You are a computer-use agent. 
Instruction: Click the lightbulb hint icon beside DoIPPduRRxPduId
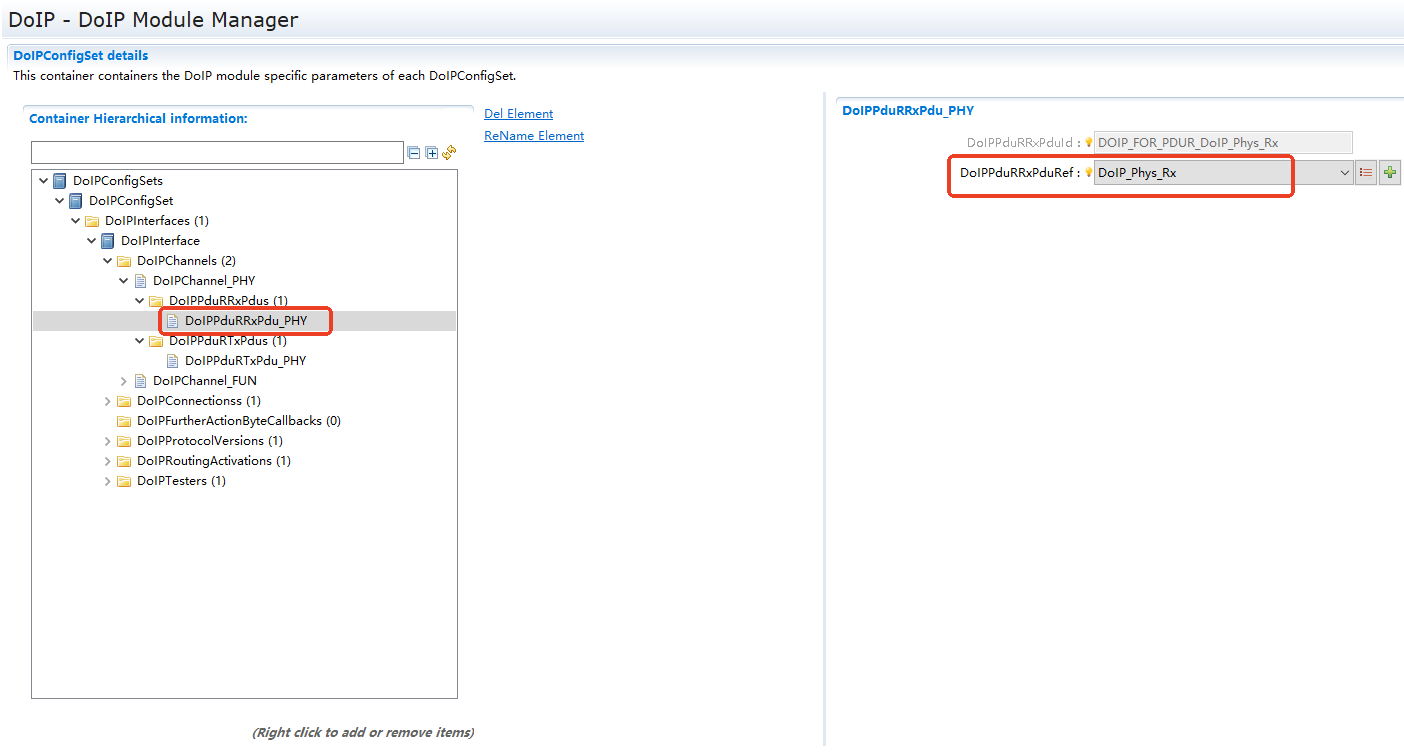(1089, 143)
